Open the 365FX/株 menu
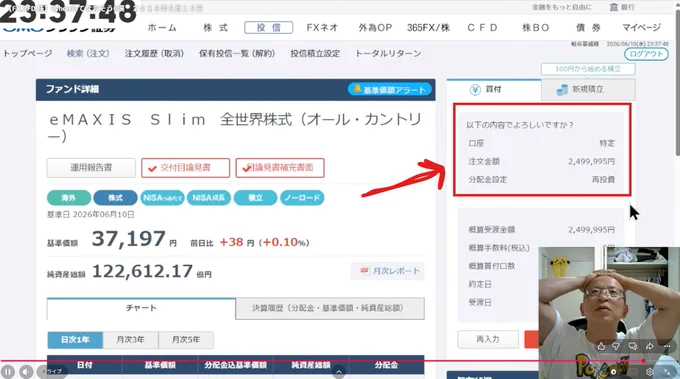Viewport: 680px width, 379px height. (x=428, y=28)
